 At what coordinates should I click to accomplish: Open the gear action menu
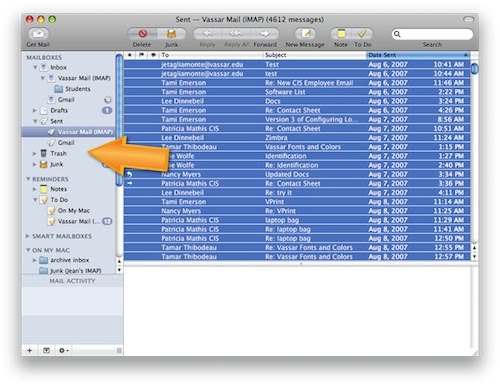click(63, 350)
